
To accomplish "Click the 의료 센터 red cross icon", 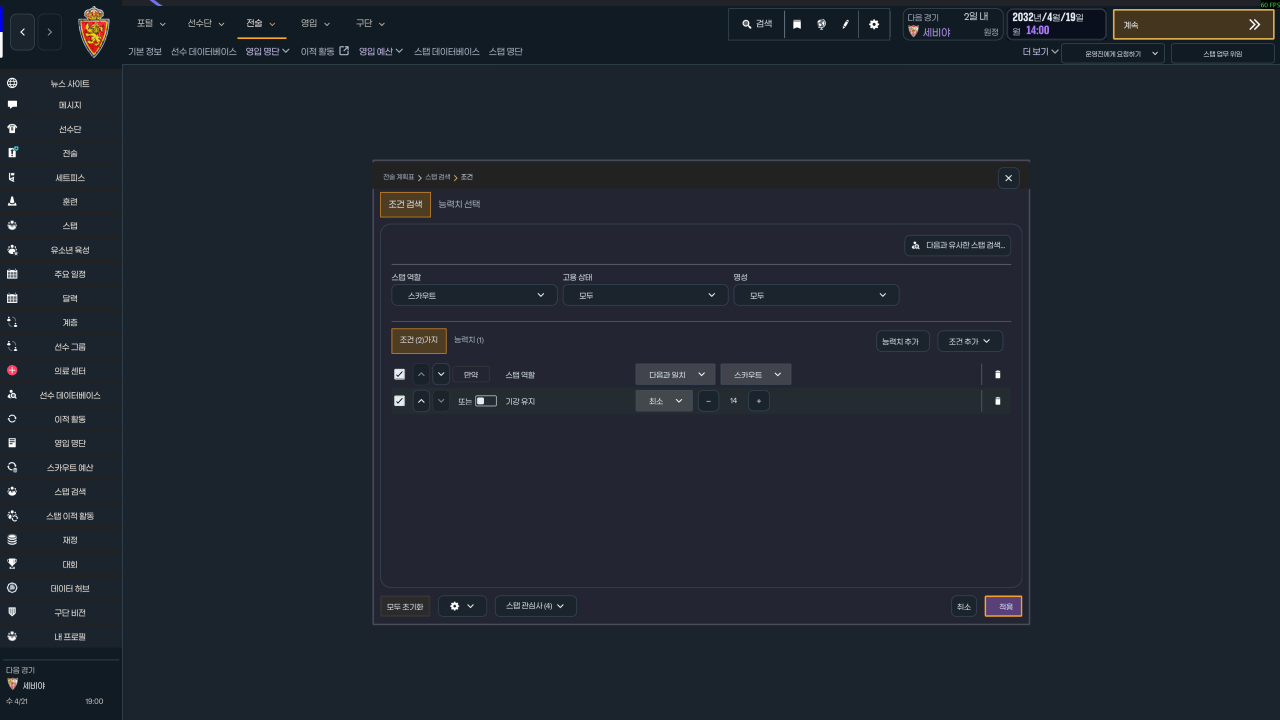I will [x=12, y=371].
